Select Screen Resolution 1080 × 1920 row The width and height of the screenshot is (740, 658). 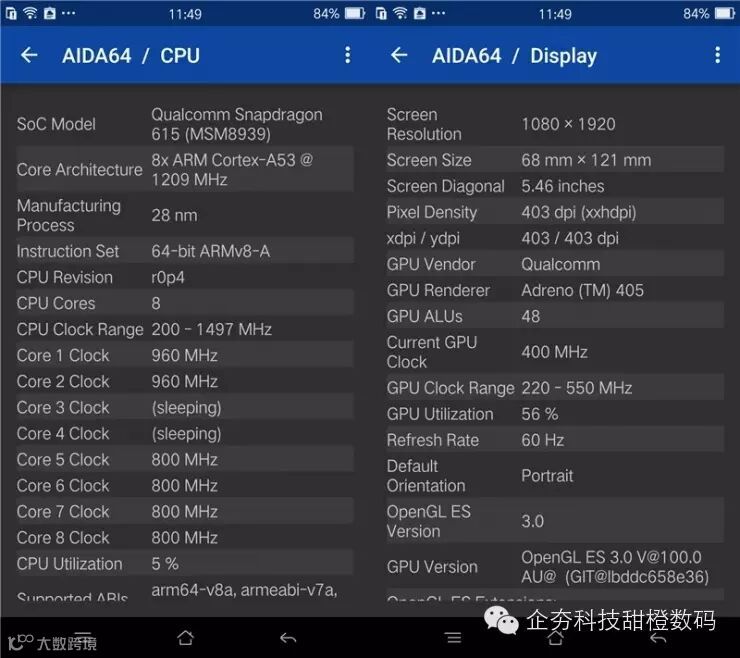(x=555, y=124)
